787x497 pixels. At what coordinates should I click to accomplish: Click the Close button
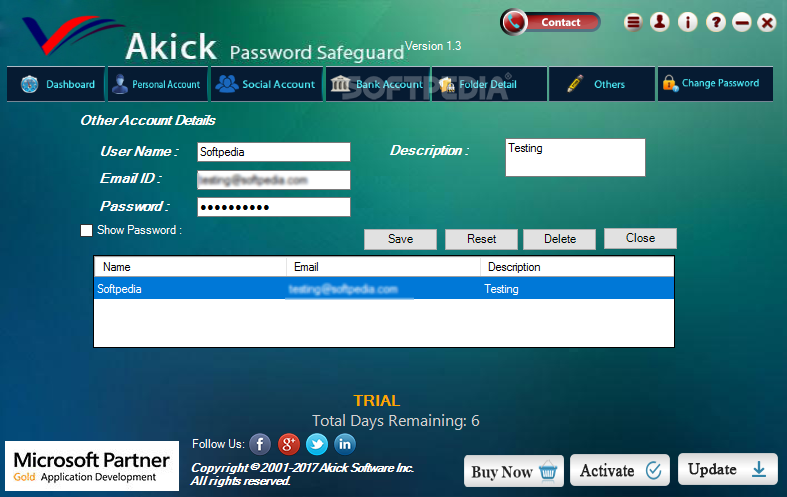(x=640, y=238)
